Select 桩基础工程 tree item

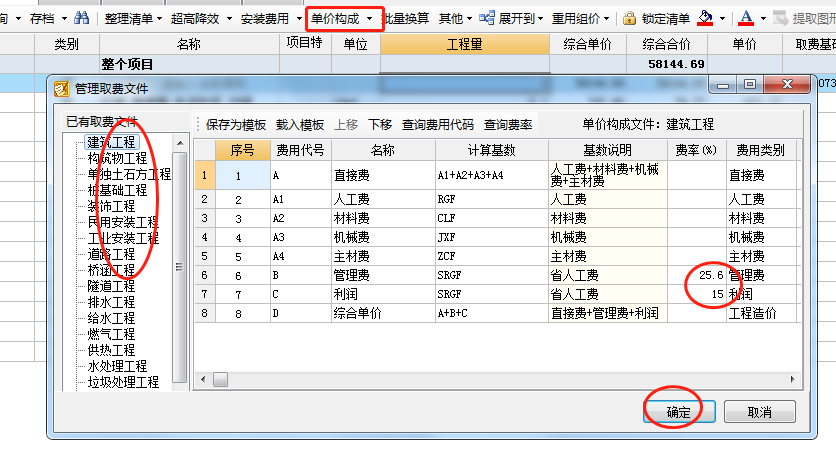117,190
